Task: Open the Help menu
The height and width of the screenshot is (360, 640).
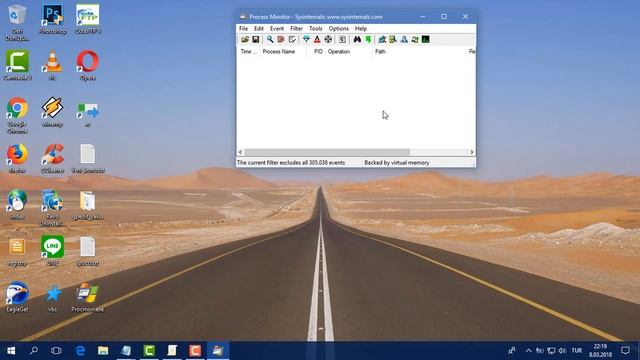Action: pyautogui.click(x=361, y=29)
